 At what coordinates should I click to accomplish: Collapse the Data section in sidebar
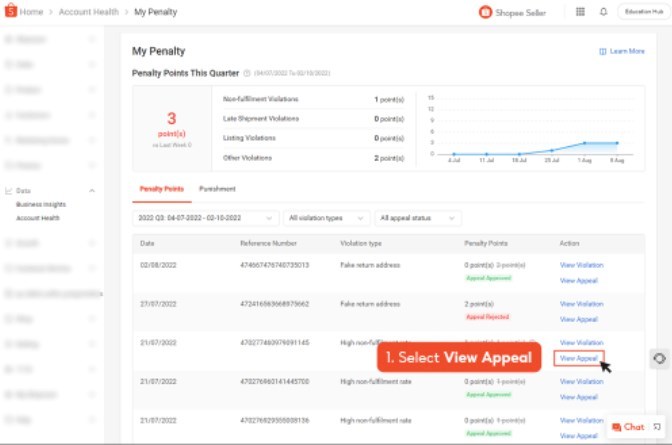(92, 190)
